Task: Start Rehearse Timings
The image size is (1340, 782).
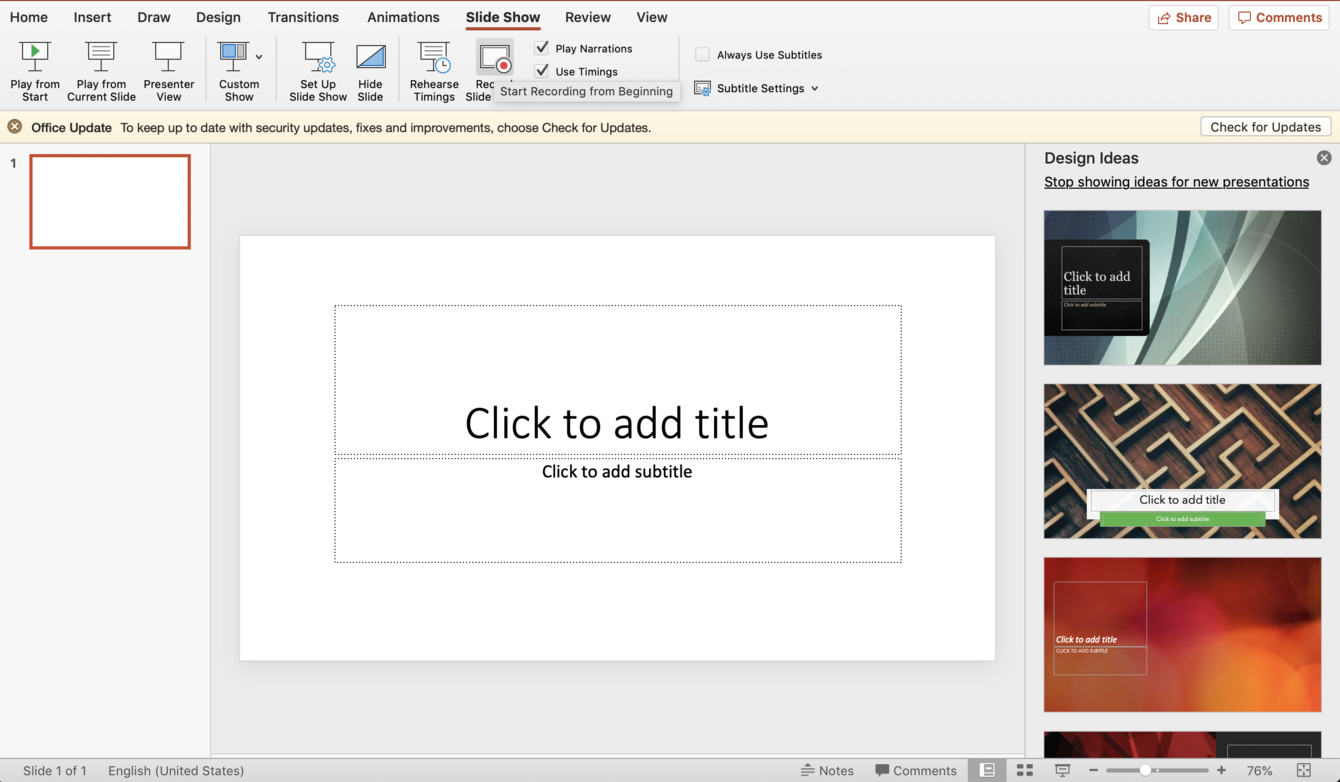Action: (434, 58)
